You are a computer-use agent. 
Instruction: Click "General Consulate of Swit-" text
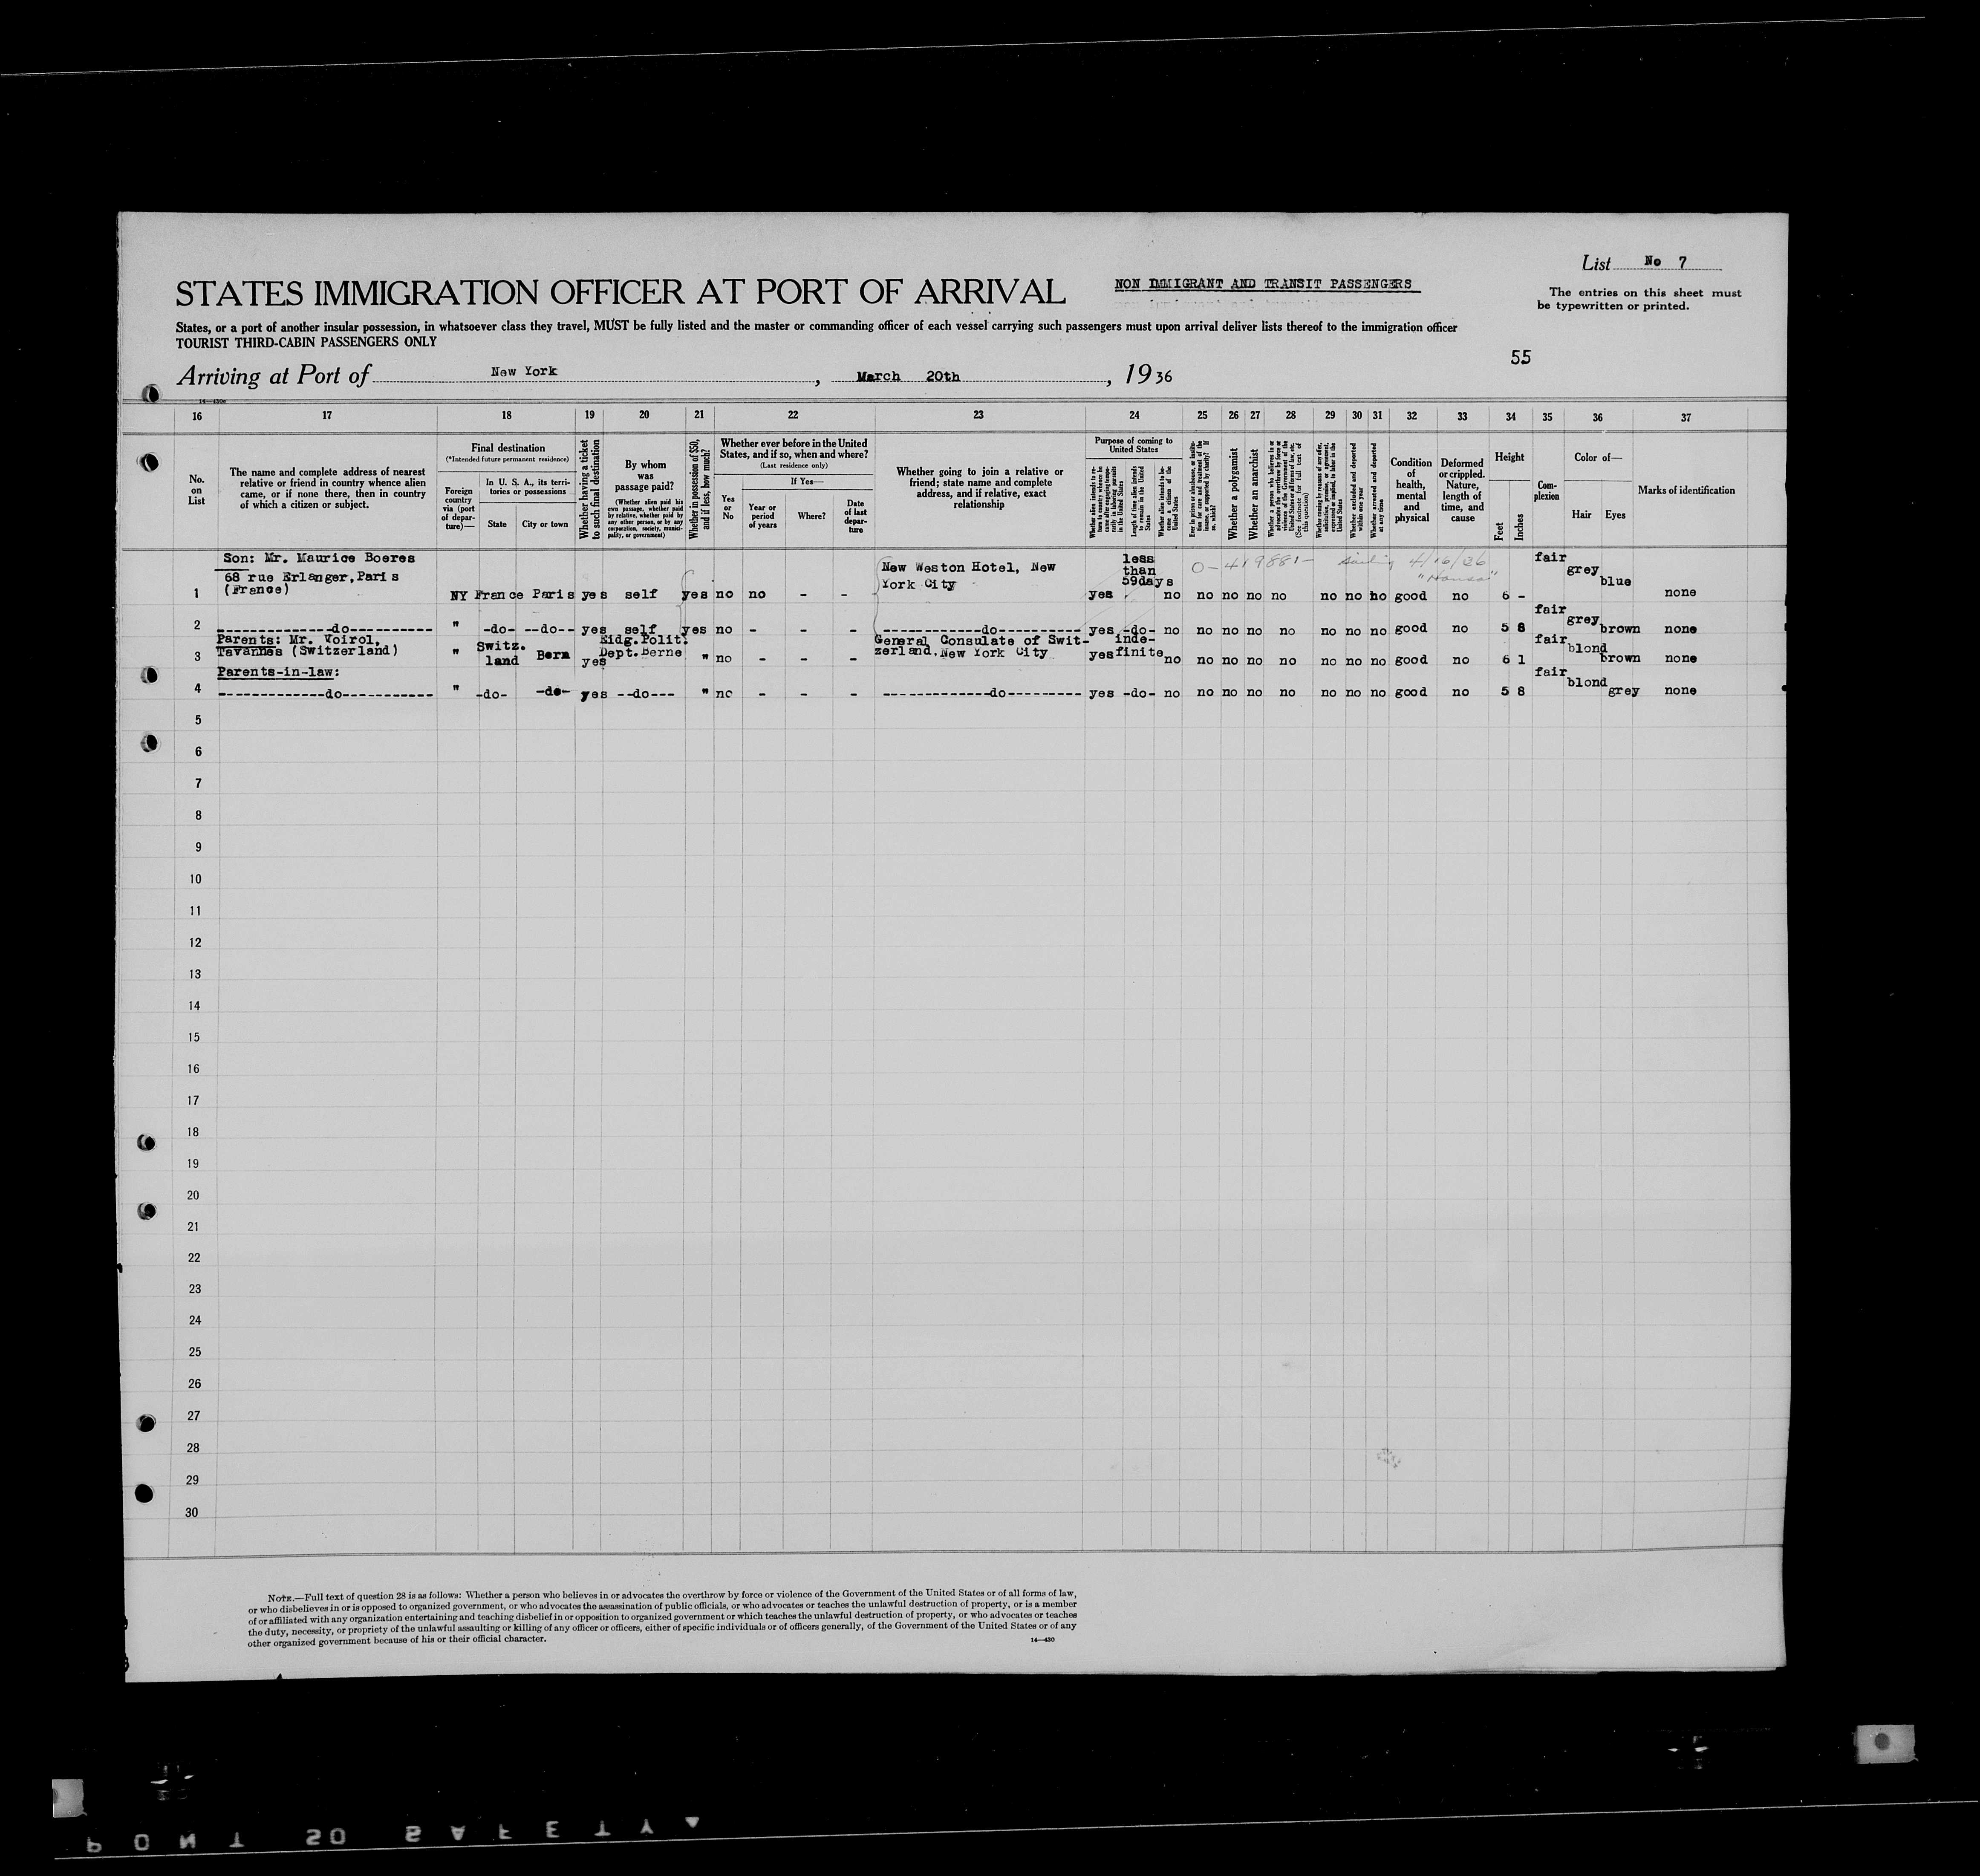click(x=981, y=640)
